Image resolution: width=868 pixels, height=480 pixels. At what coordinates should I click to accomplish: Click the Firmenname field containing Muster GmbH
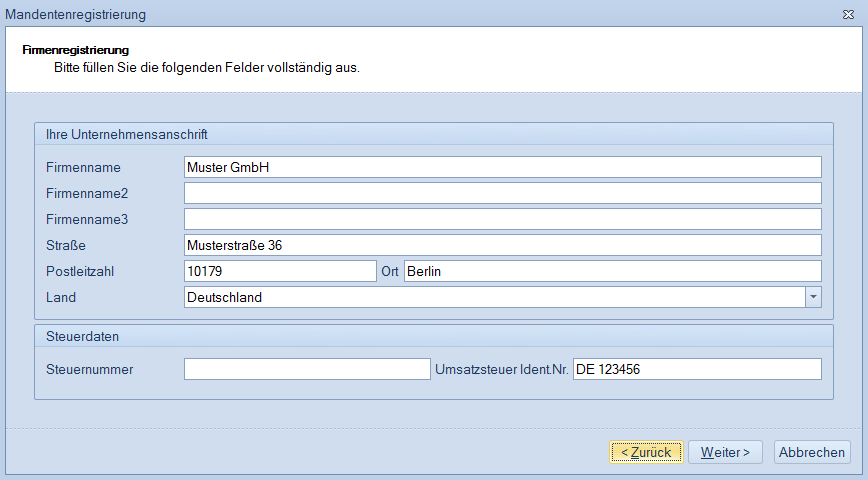(x=502, y=167)
